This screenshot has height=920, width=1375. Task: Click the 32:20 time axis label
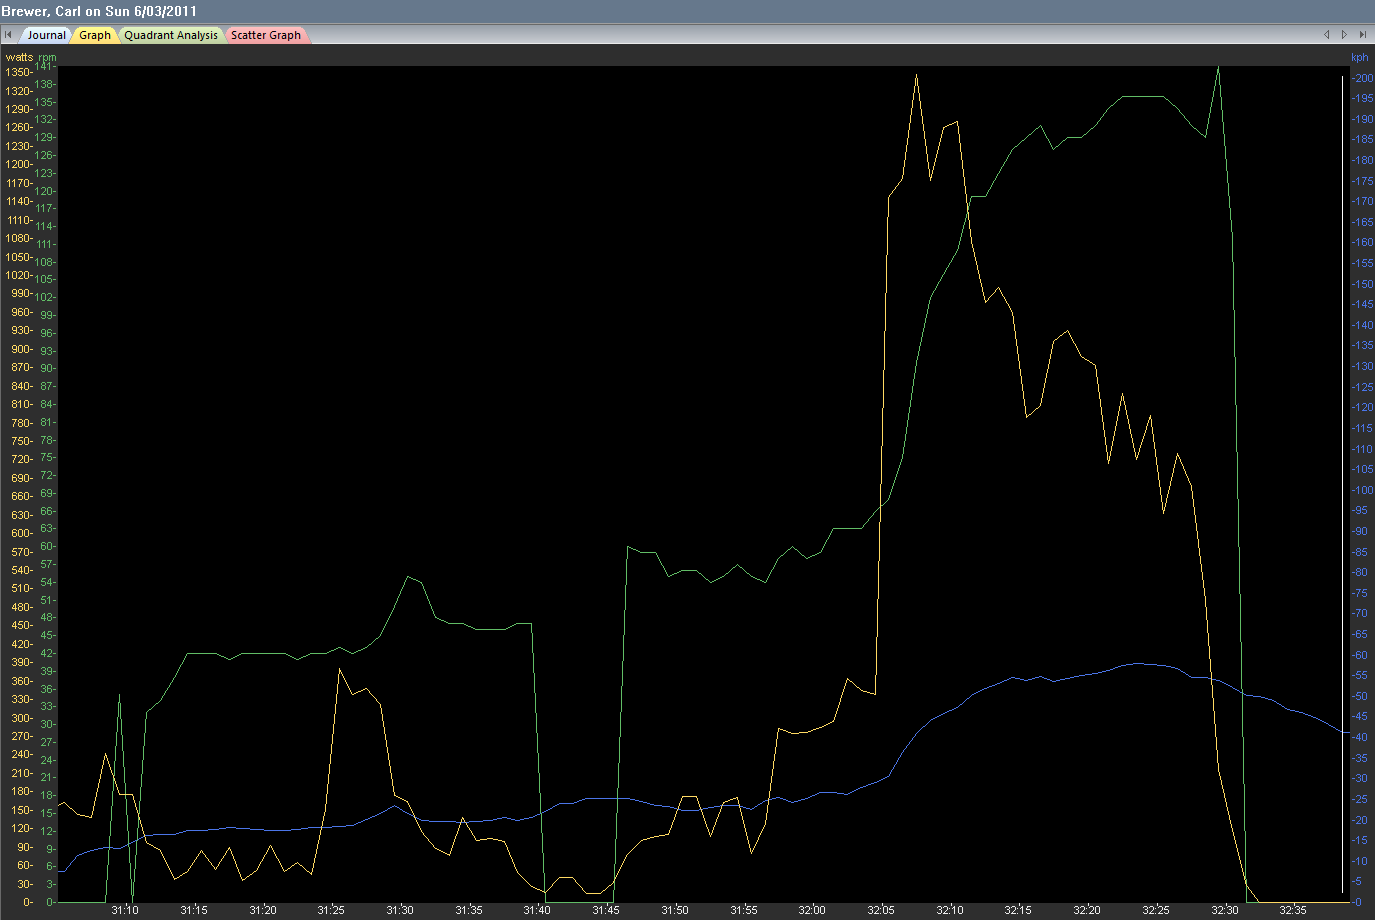1087,910
